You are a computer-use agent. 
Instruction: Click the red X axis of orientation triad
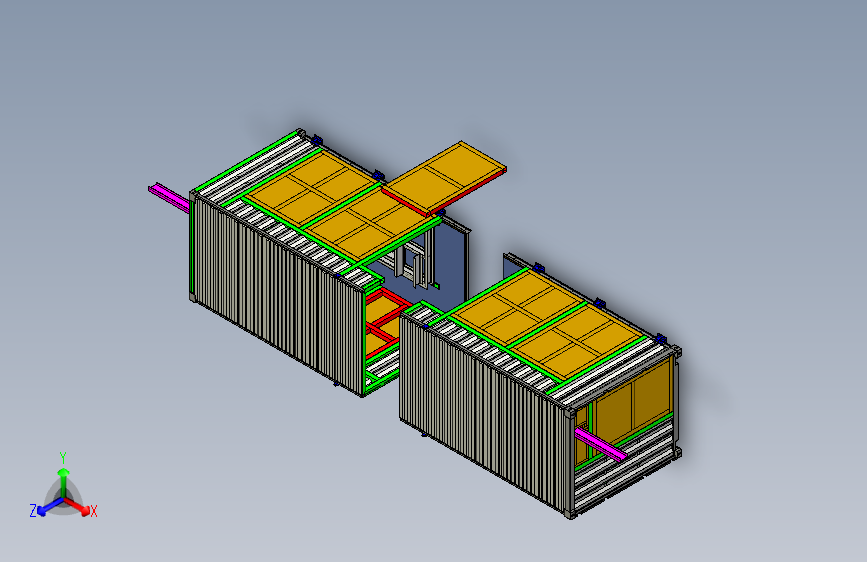pyautogui.click(x=79, y=506)
